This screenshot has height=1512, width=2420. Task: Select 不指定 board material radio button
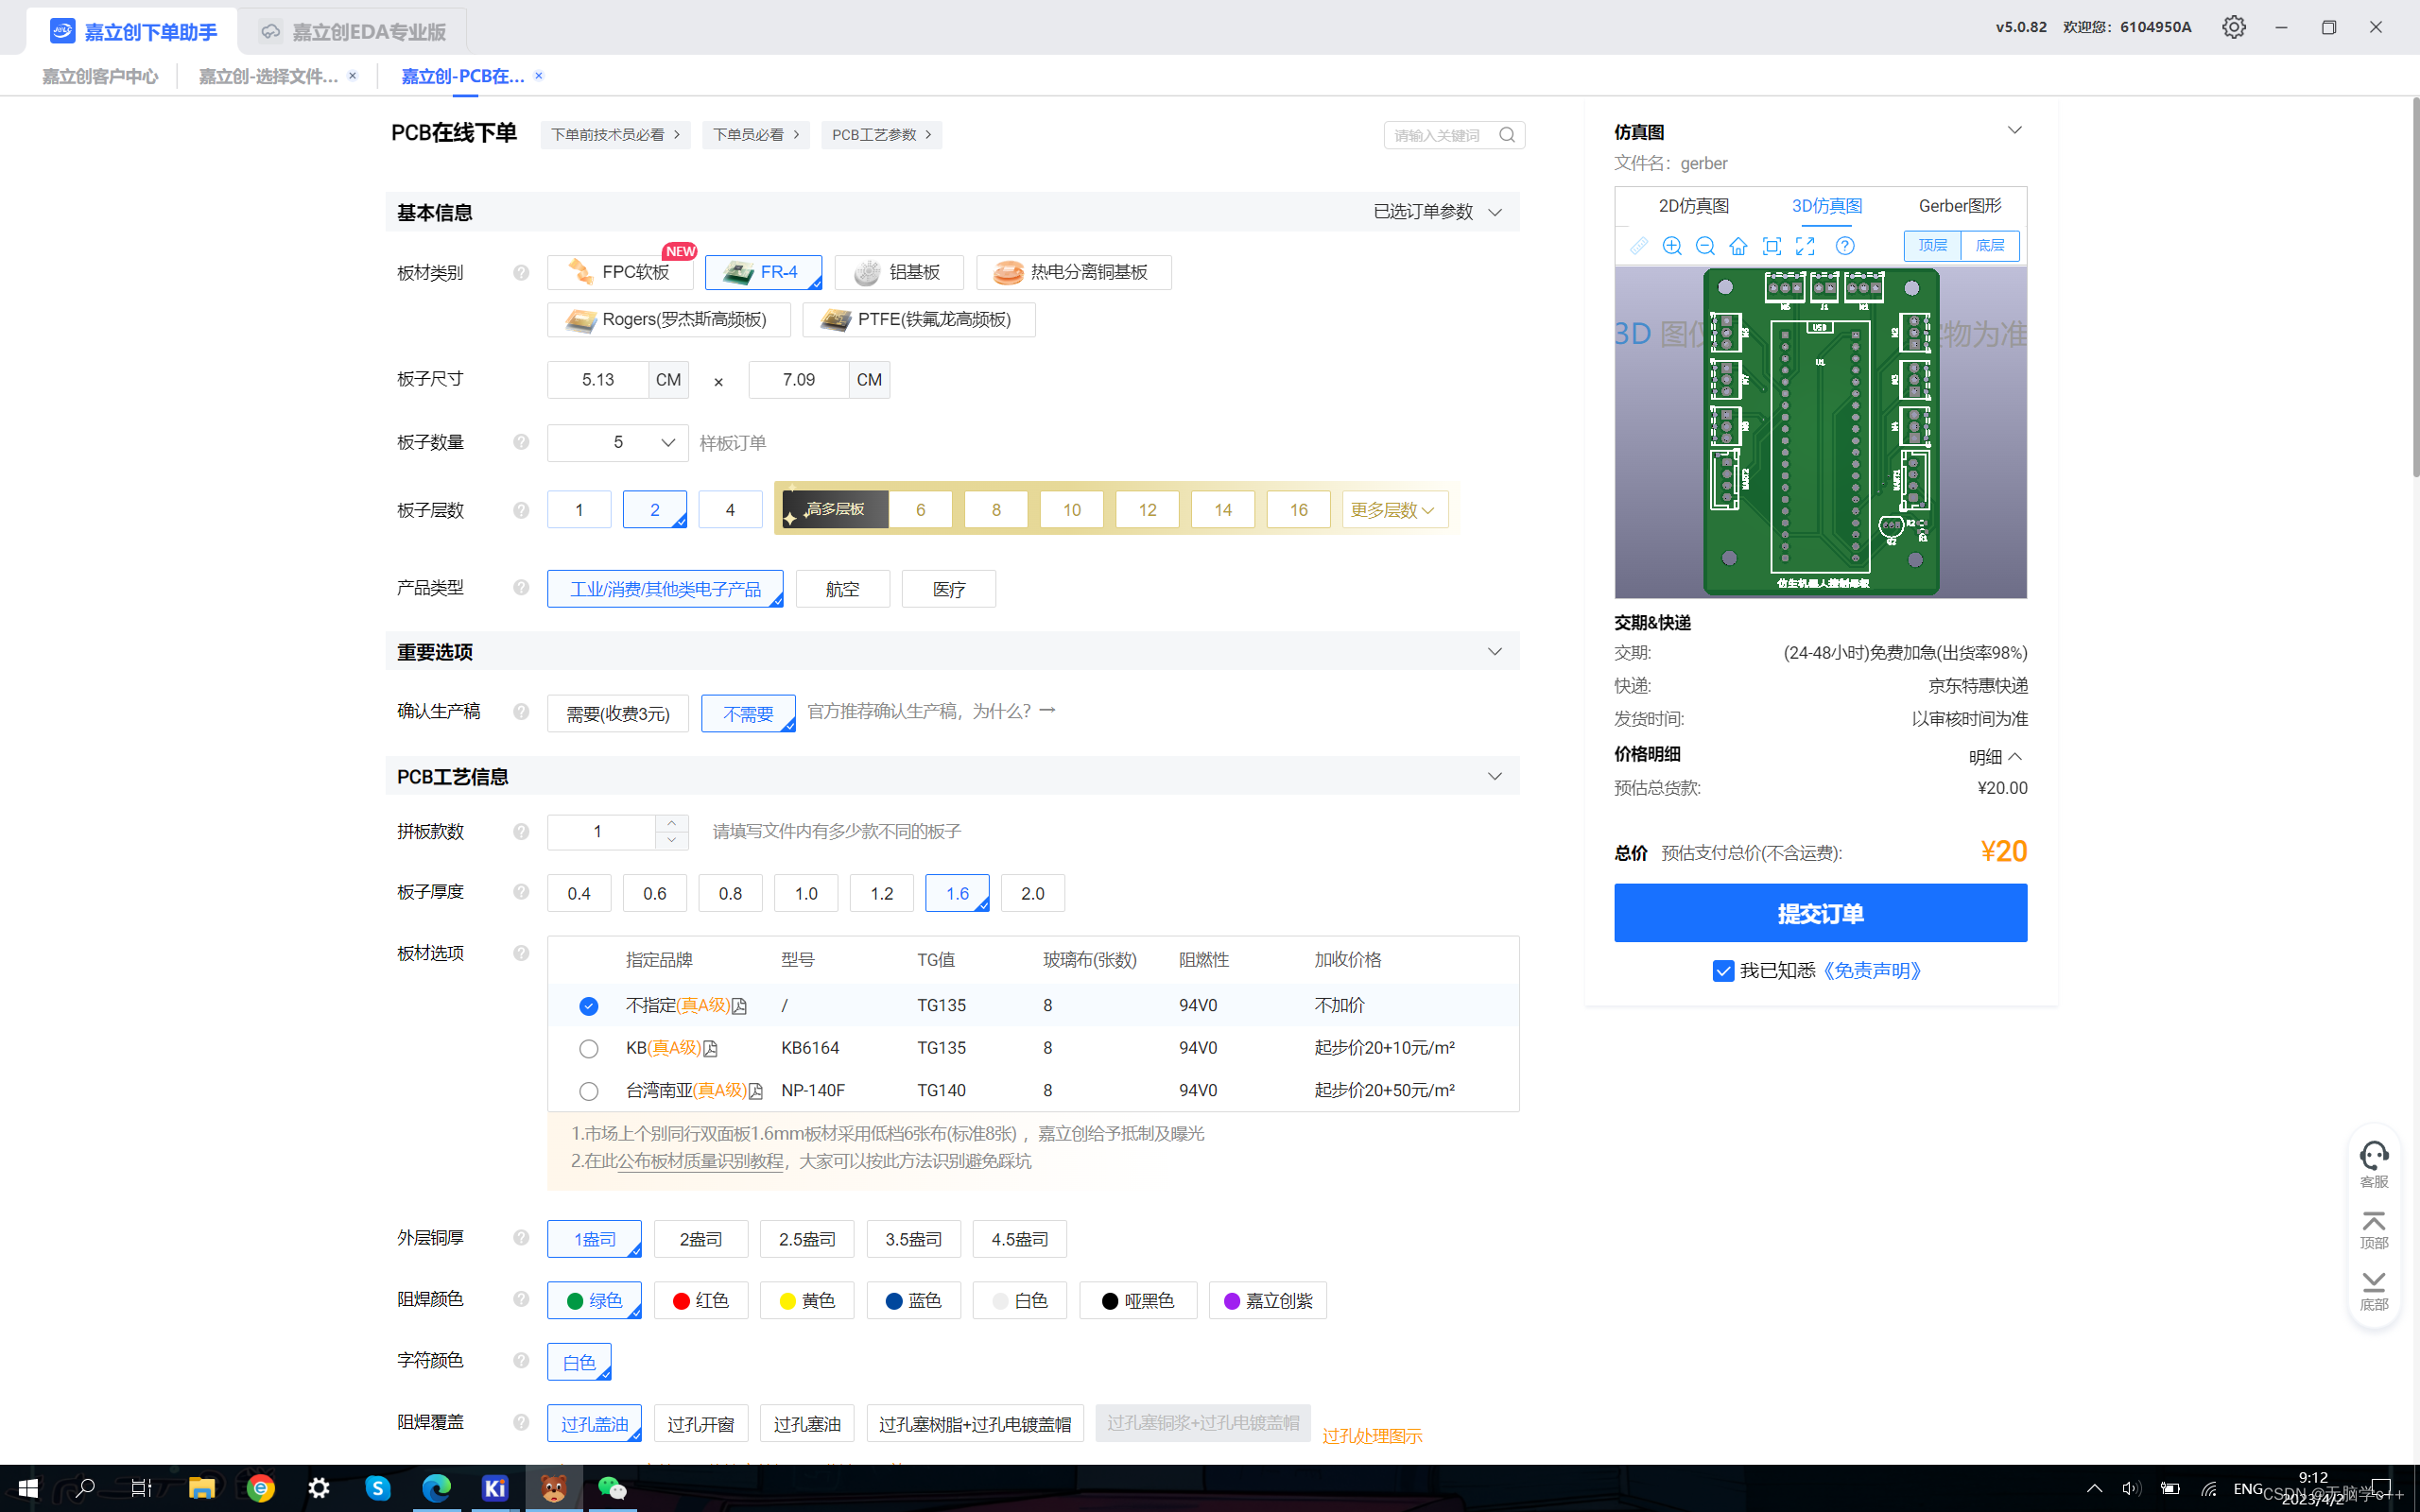pos(589,1006)
